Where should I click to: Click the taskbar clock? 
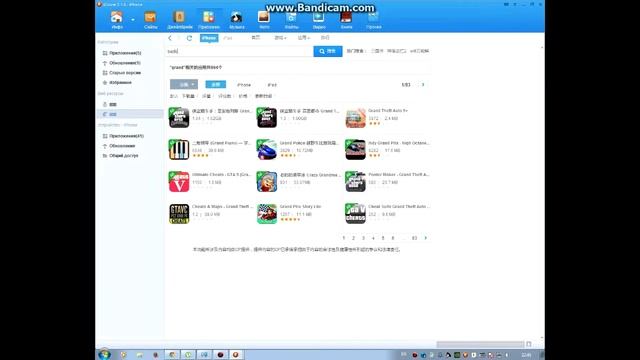[x=527, y=355]
